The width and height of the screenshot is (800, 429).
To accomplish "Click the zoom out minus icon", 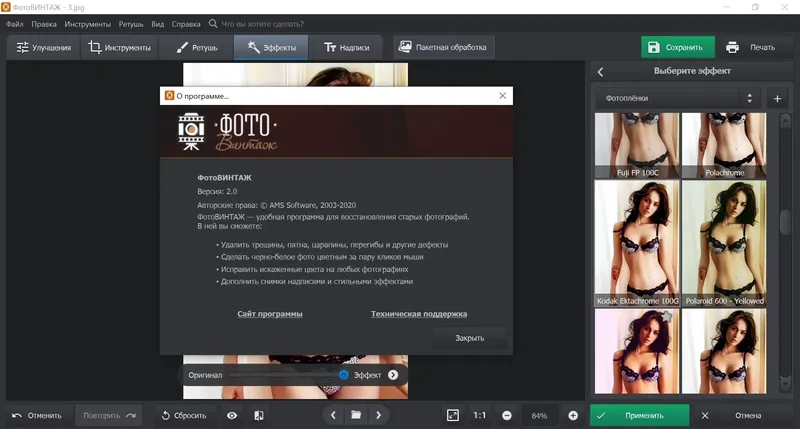I will (x=507, y=416).
